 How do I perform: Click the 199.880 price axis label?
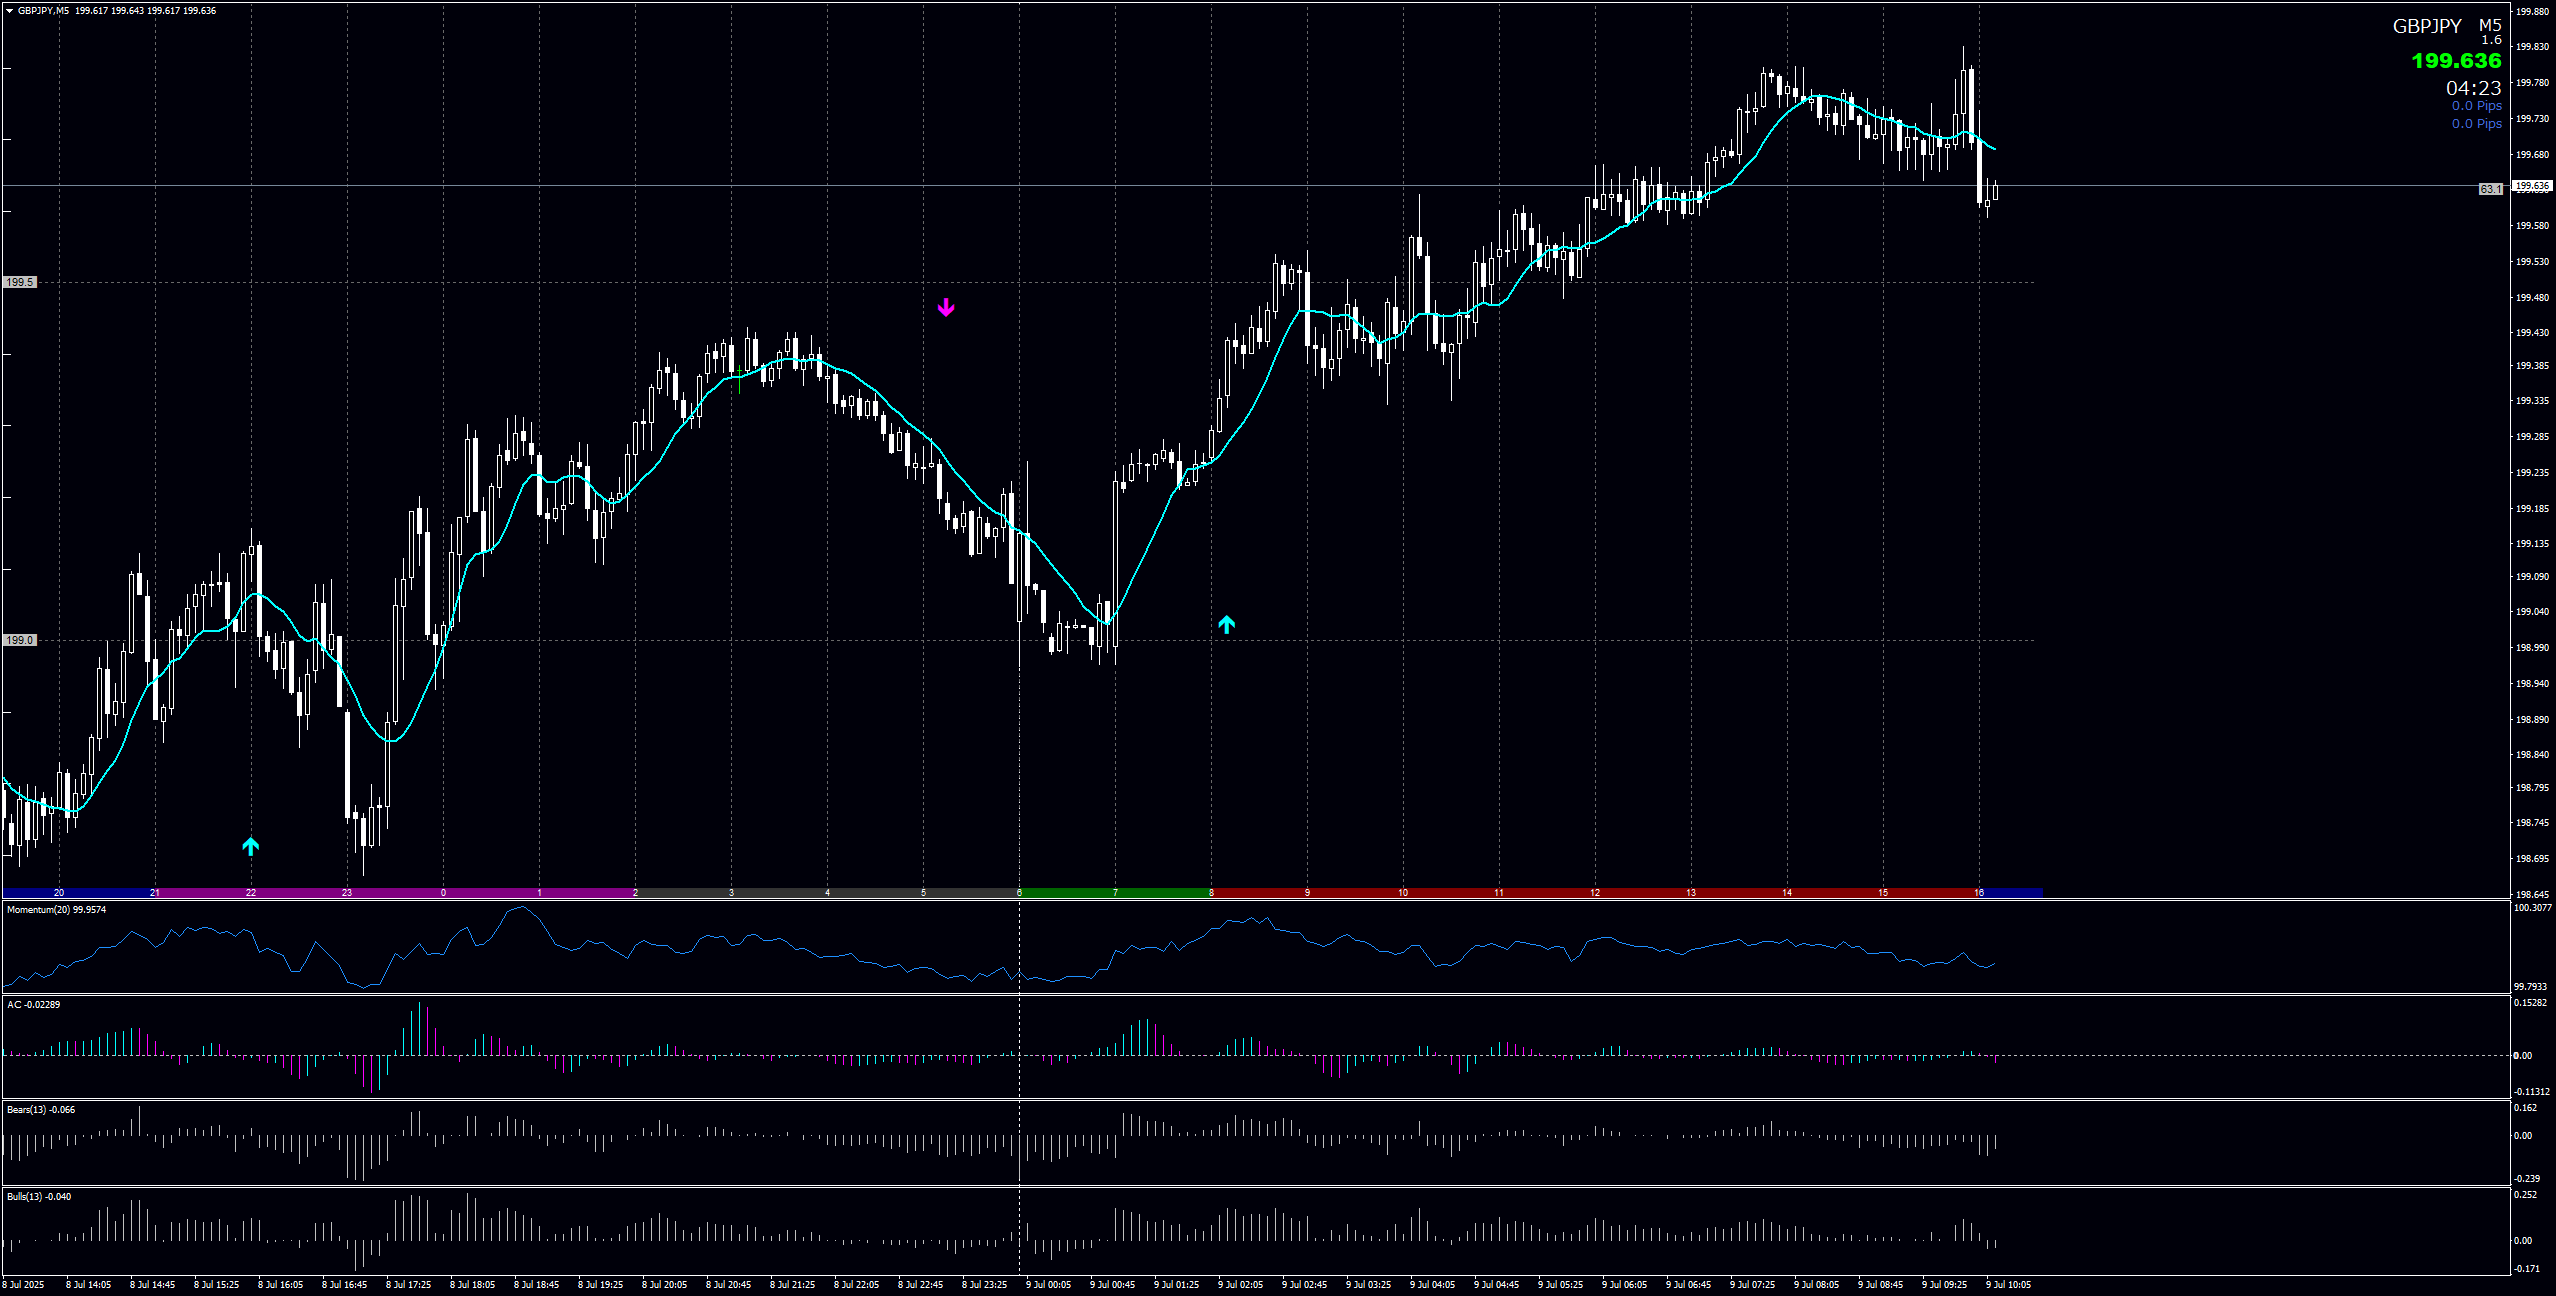2532,12
